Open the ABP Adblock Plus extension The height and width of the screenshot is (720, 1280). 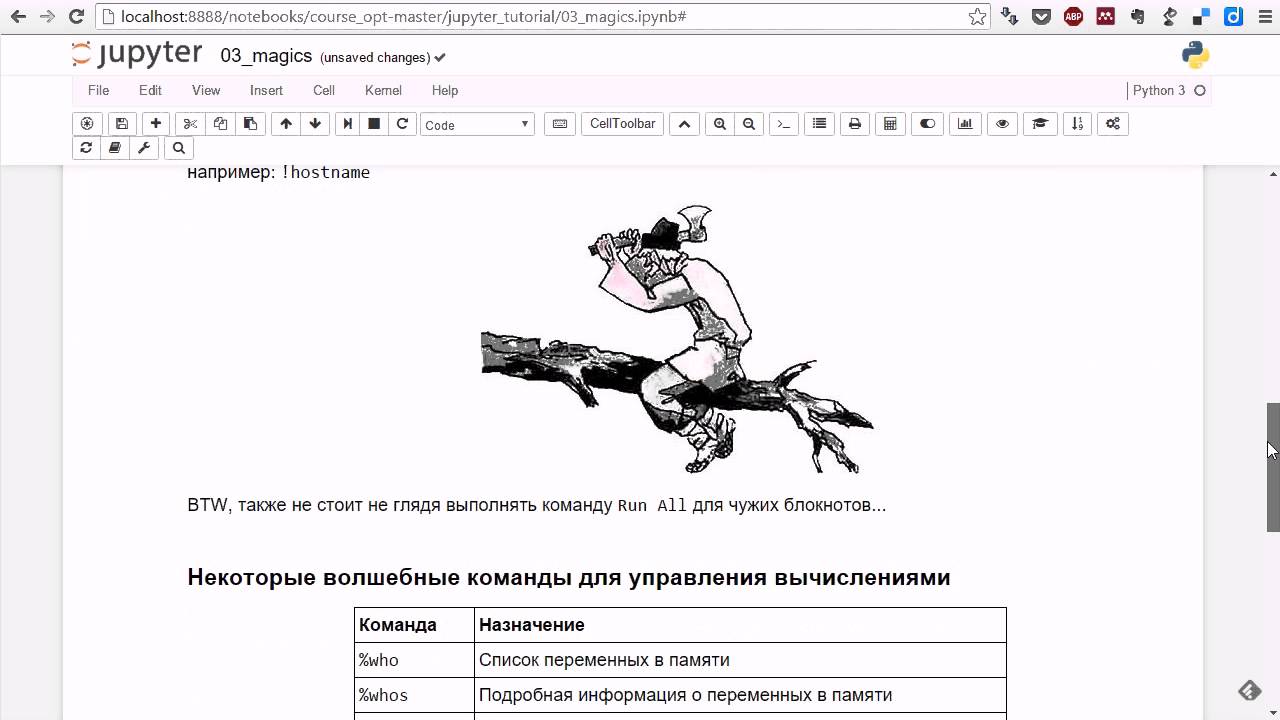(1073, 16)
